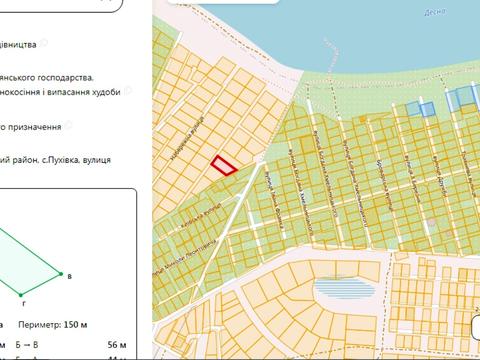Click info icon beside 'івництва' text
This screenshot has width=480, height=360.
point(44,43)
